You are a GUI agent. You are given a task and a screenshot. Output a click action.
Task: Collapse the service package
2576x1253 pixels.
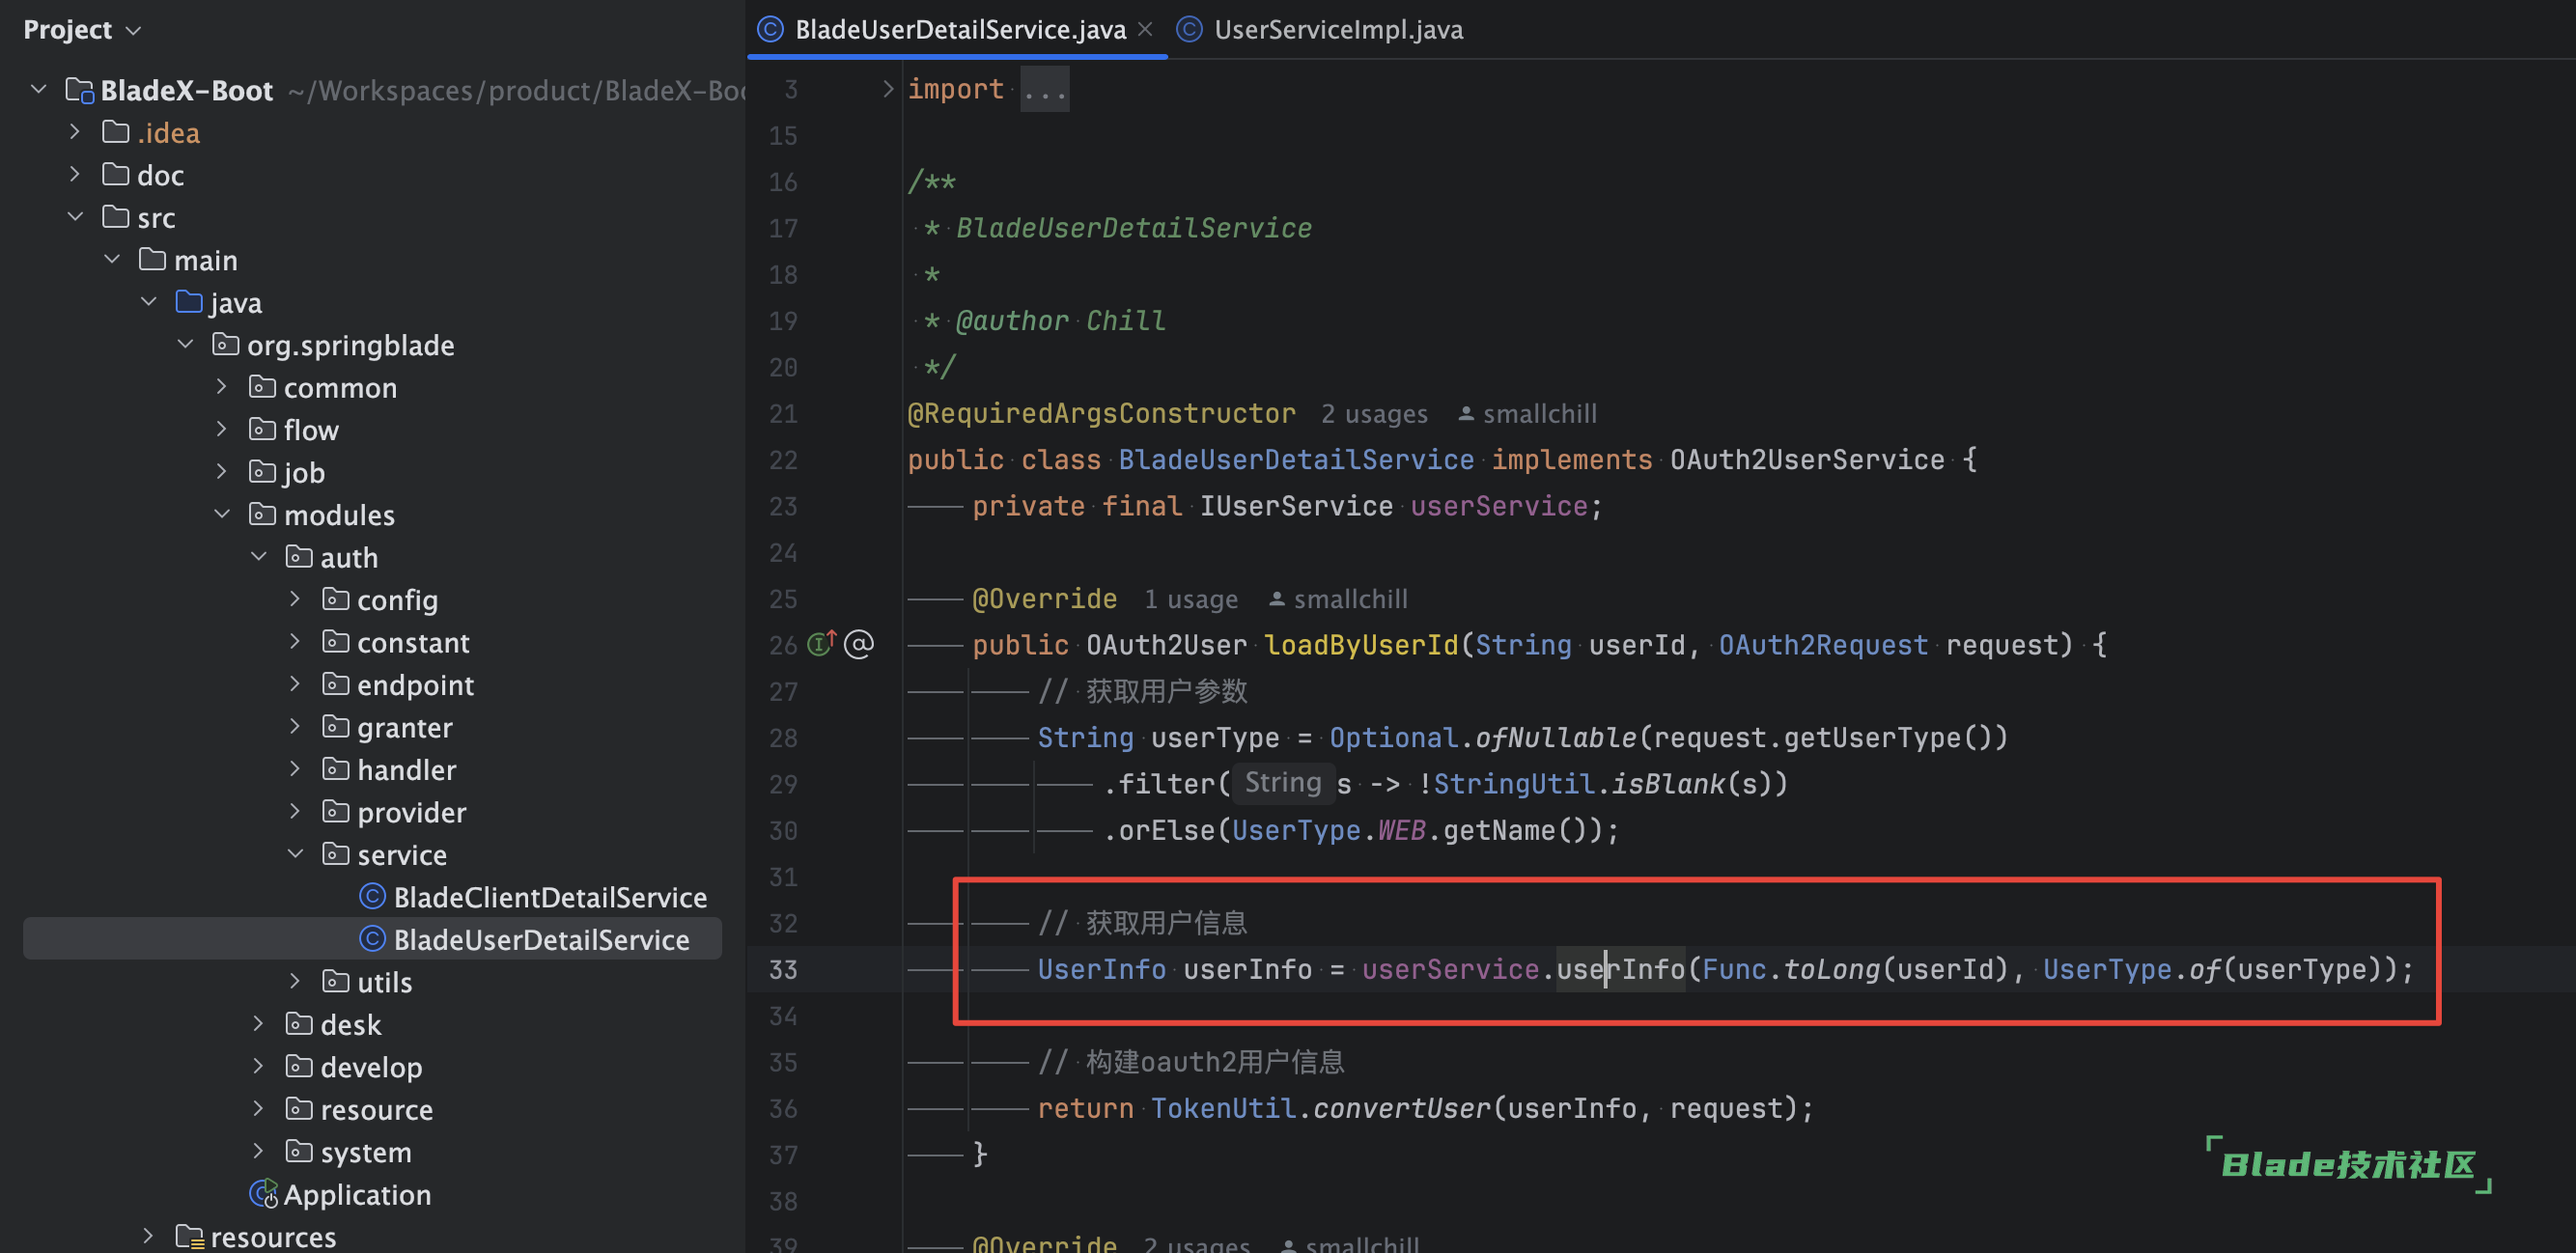pyautogui.click(x=295, y=855)
